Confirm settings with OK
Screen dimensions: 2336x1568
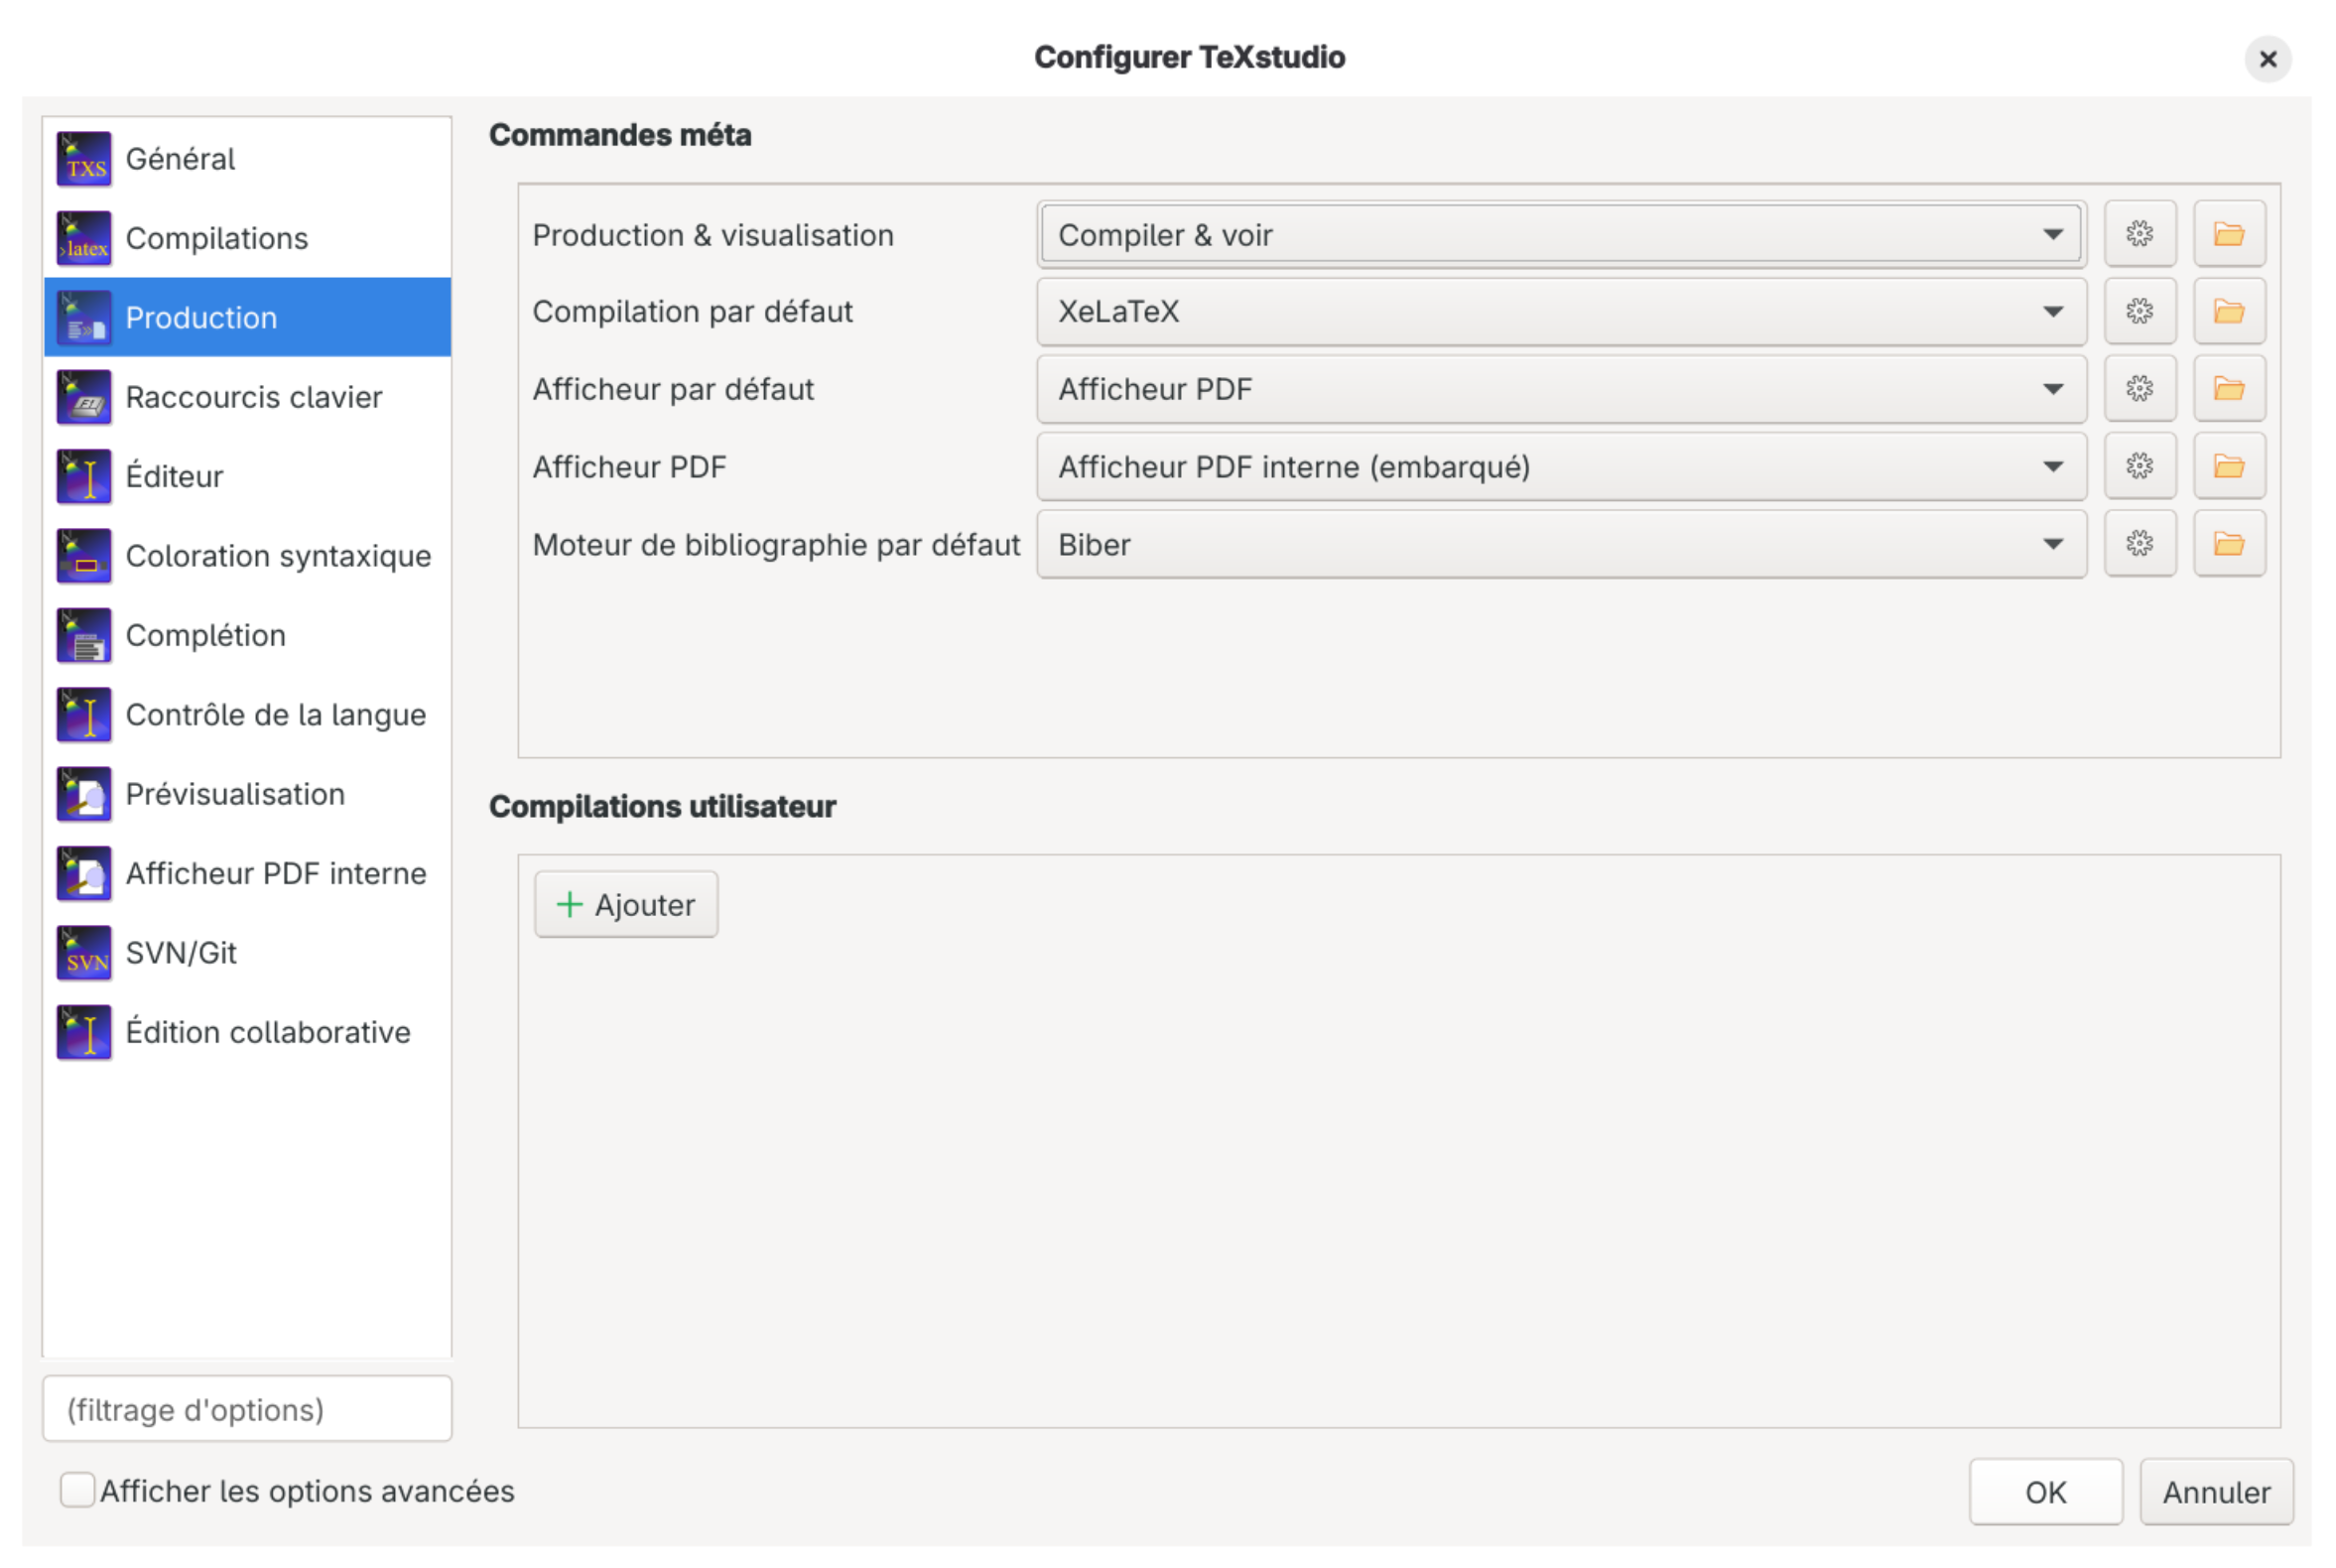click(x=2045, y=1491)
